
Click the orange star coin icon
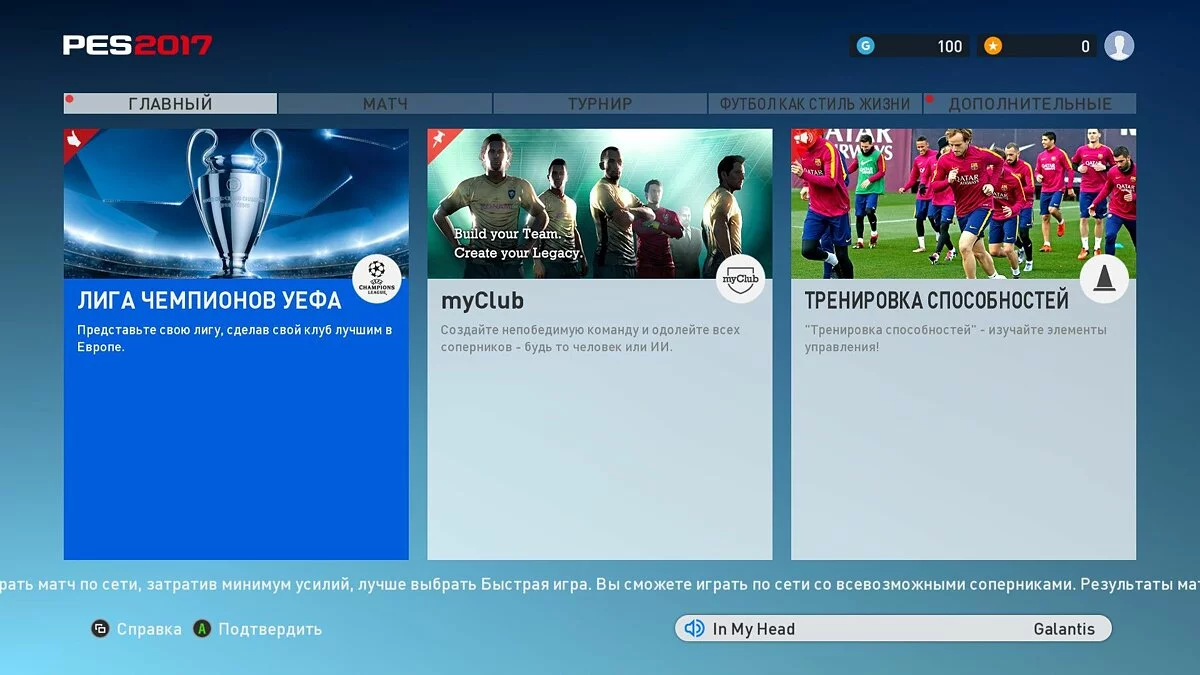click(992, 46)
